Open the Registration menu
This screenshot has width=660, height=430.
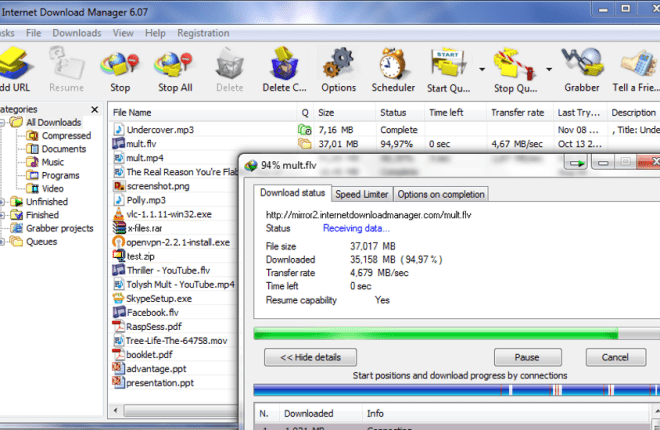tap(203, 33)
